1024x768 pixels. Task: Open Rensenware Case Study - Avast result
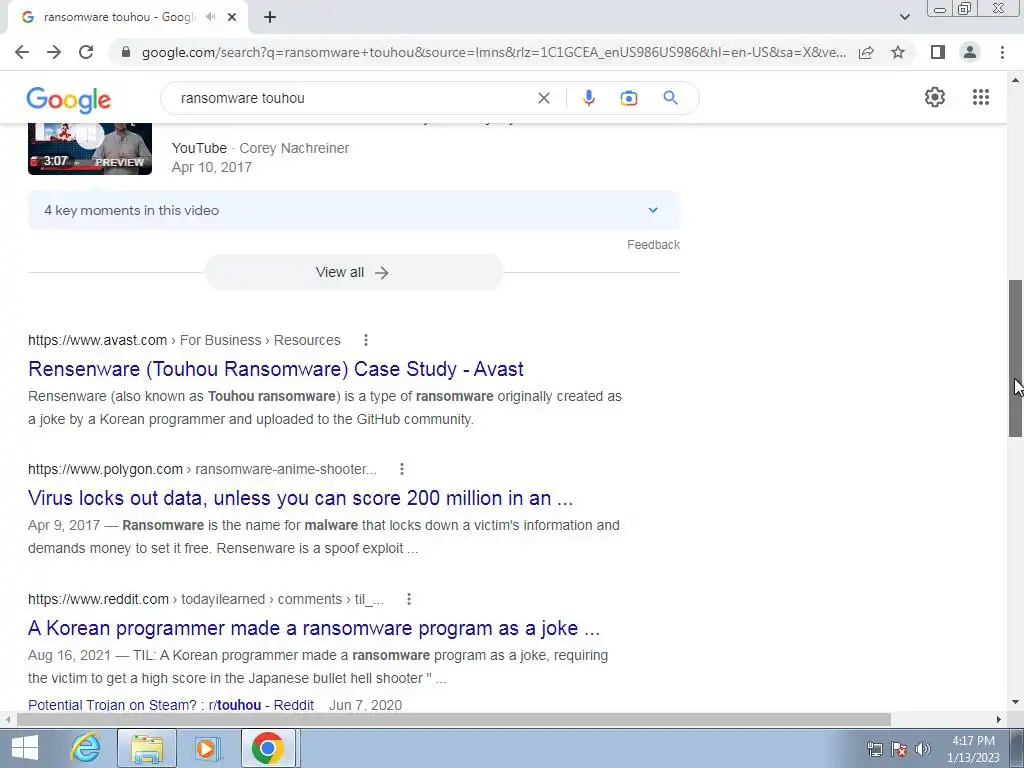[276, 369]
